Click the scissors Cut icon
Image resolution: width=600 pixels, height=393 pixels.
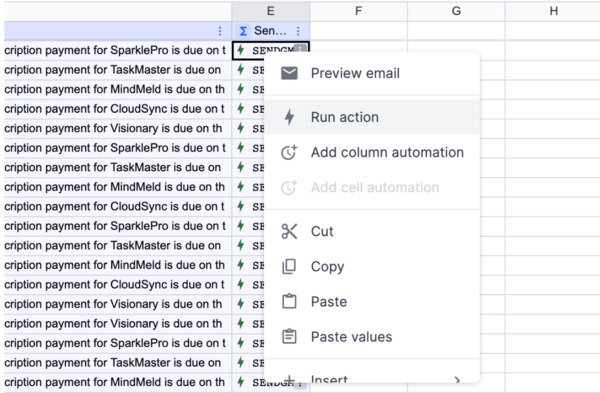(289, 231)
